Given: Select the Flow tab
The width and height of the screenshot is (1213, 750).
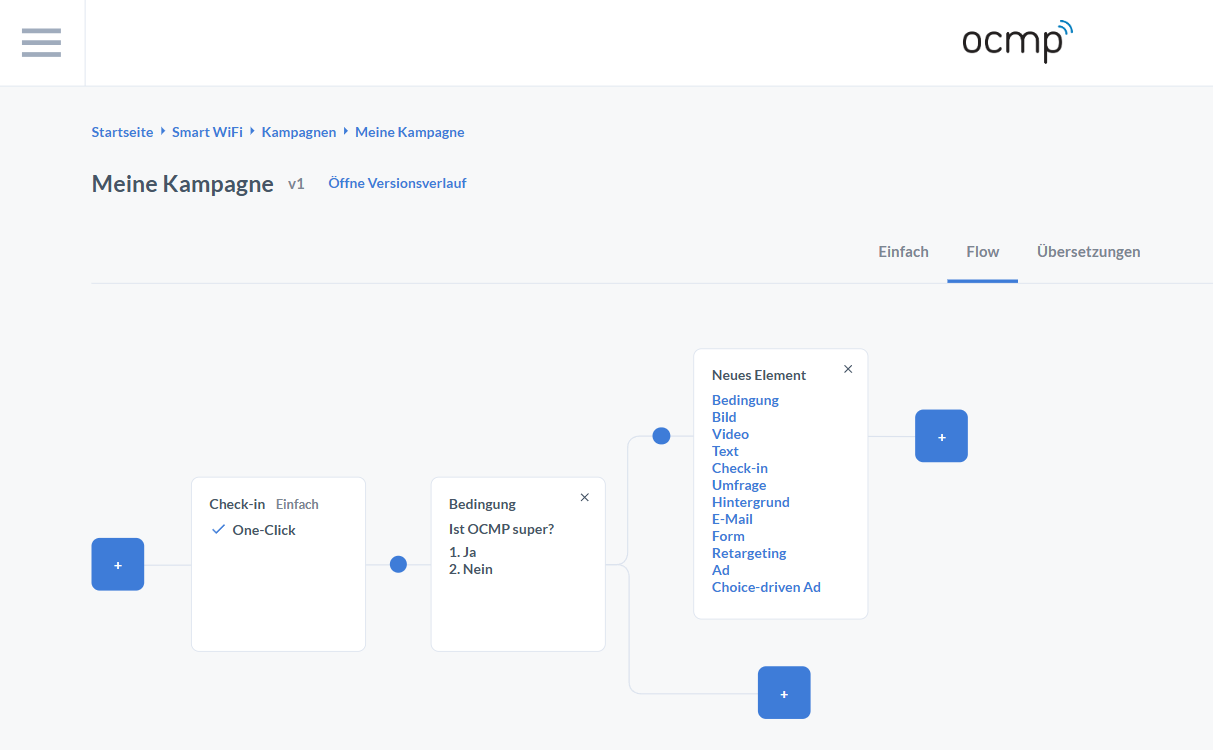Looking at the screenshot, I should pos(982,252).
